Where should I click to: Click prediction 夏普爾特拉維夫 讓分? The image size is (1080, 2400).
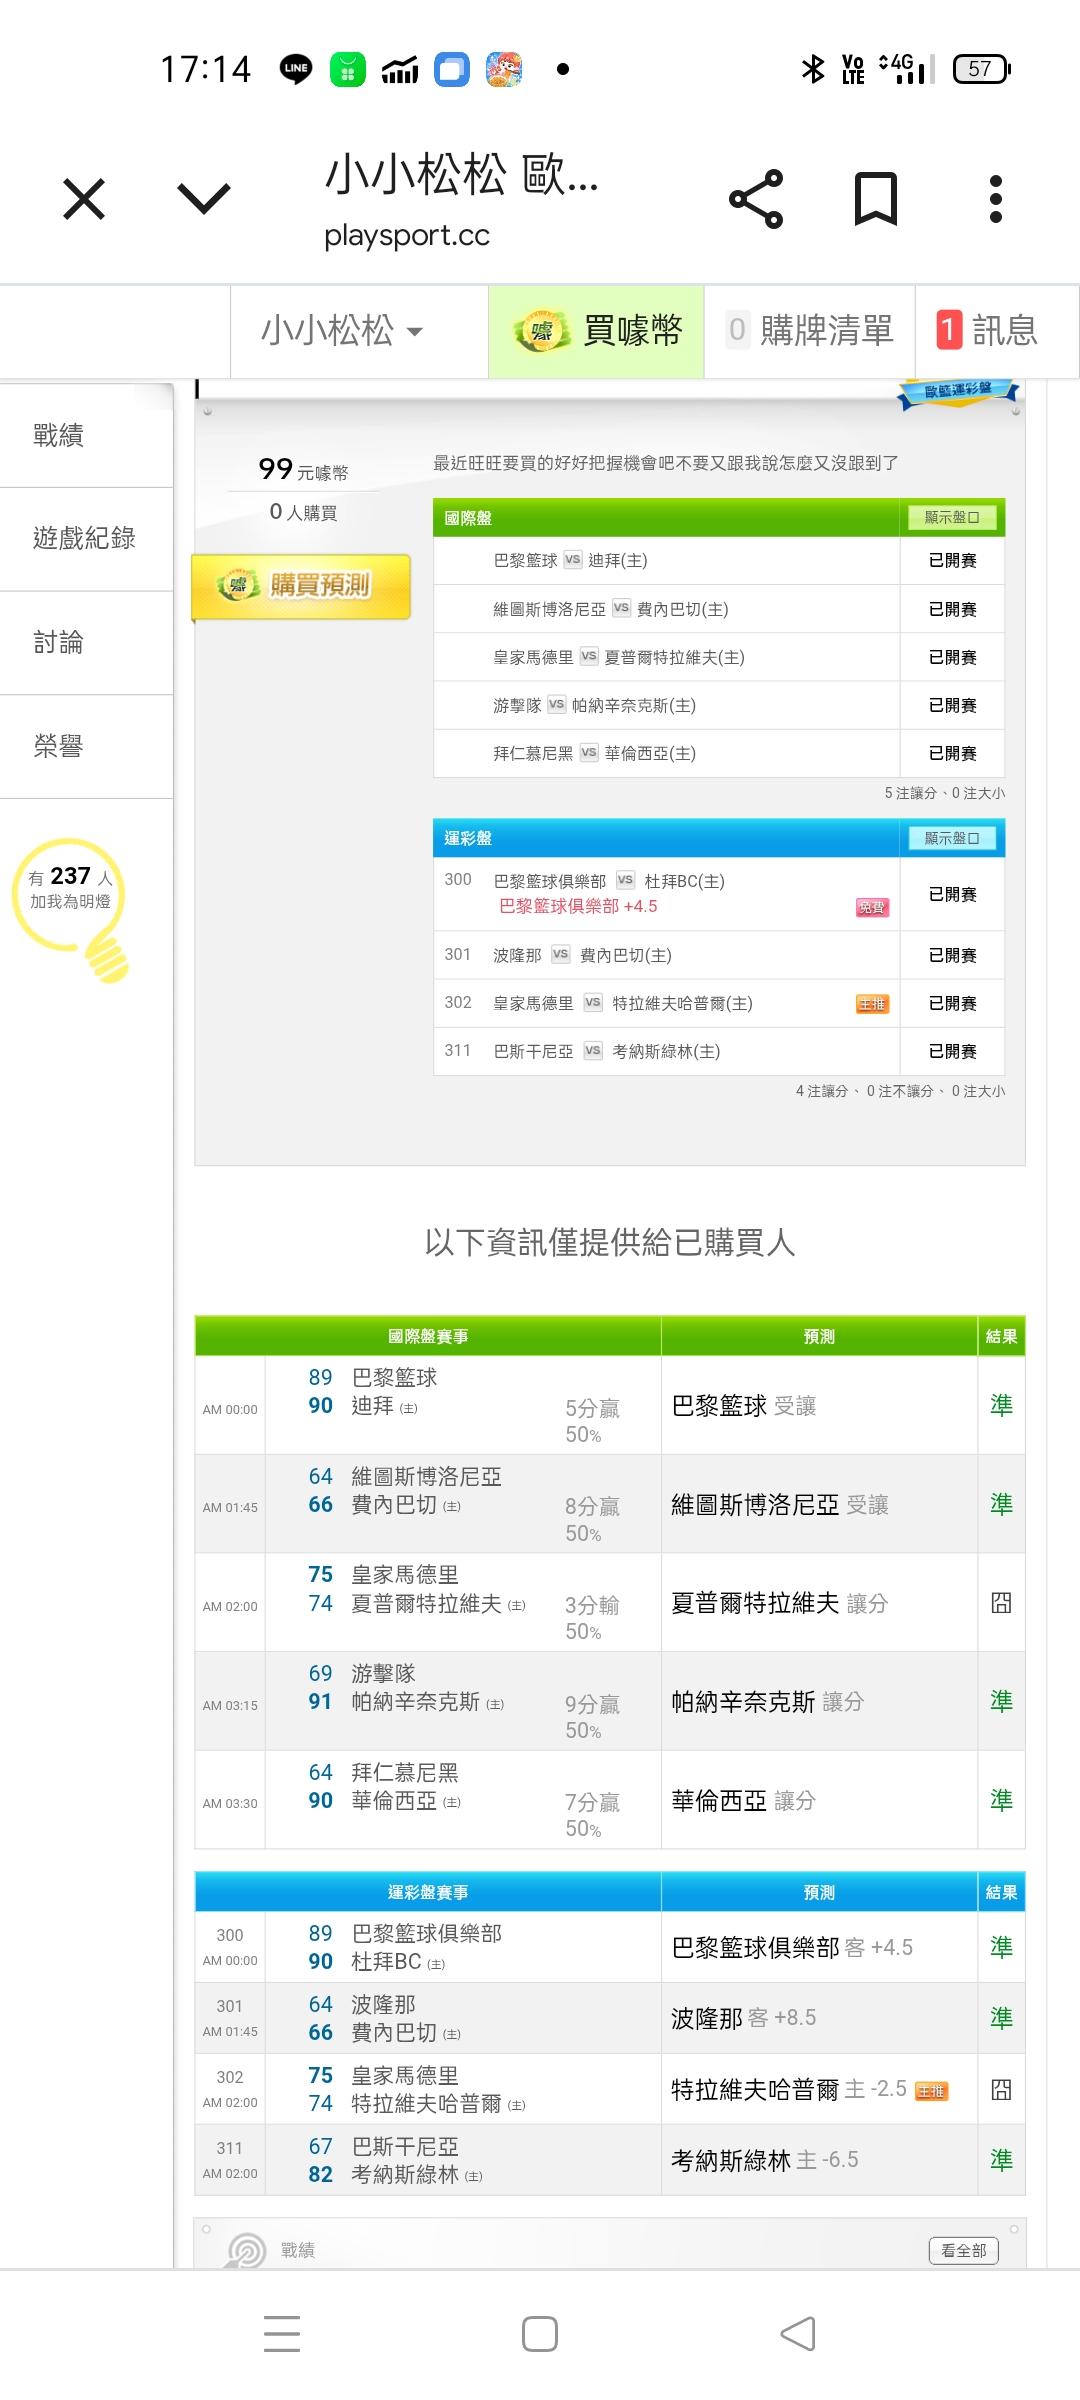(779, 1604)
